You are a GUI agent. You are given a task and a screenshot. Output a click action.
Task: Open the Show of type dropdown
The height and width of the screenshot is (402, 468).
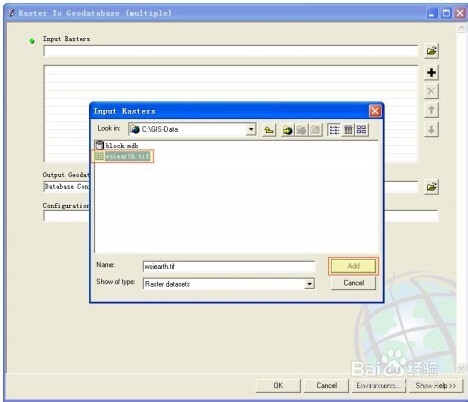click(x=309, y=284)
